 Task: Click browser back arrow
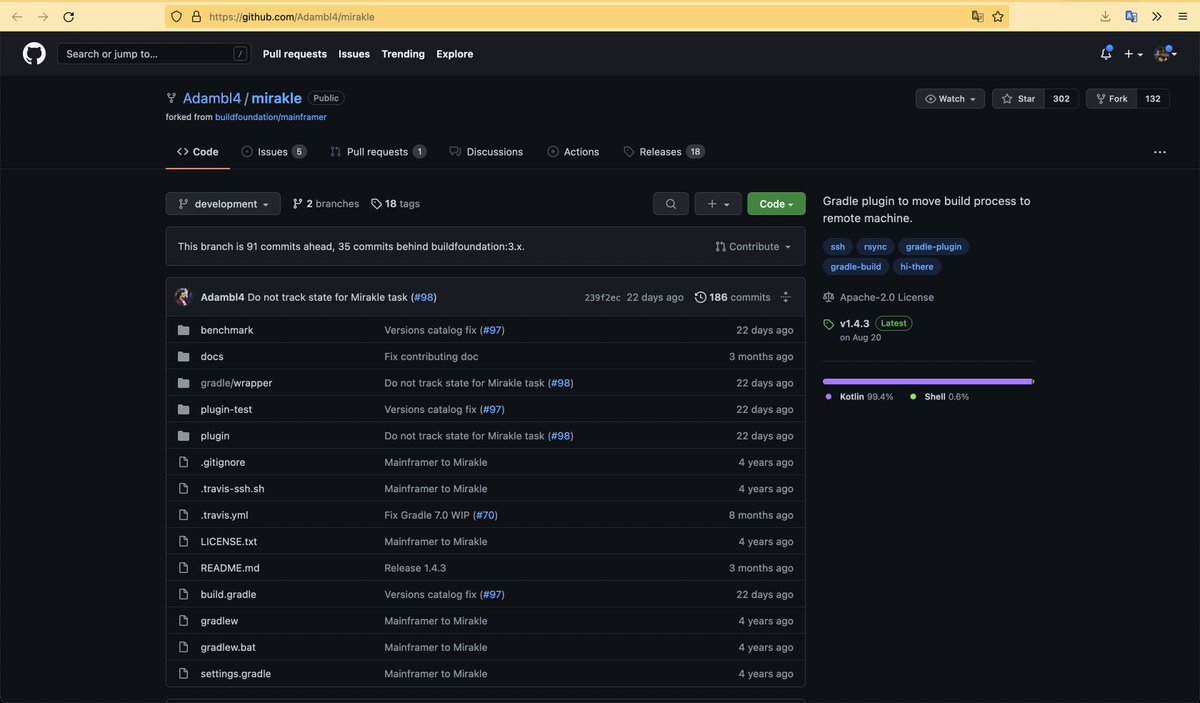click(x=17, y=17)
